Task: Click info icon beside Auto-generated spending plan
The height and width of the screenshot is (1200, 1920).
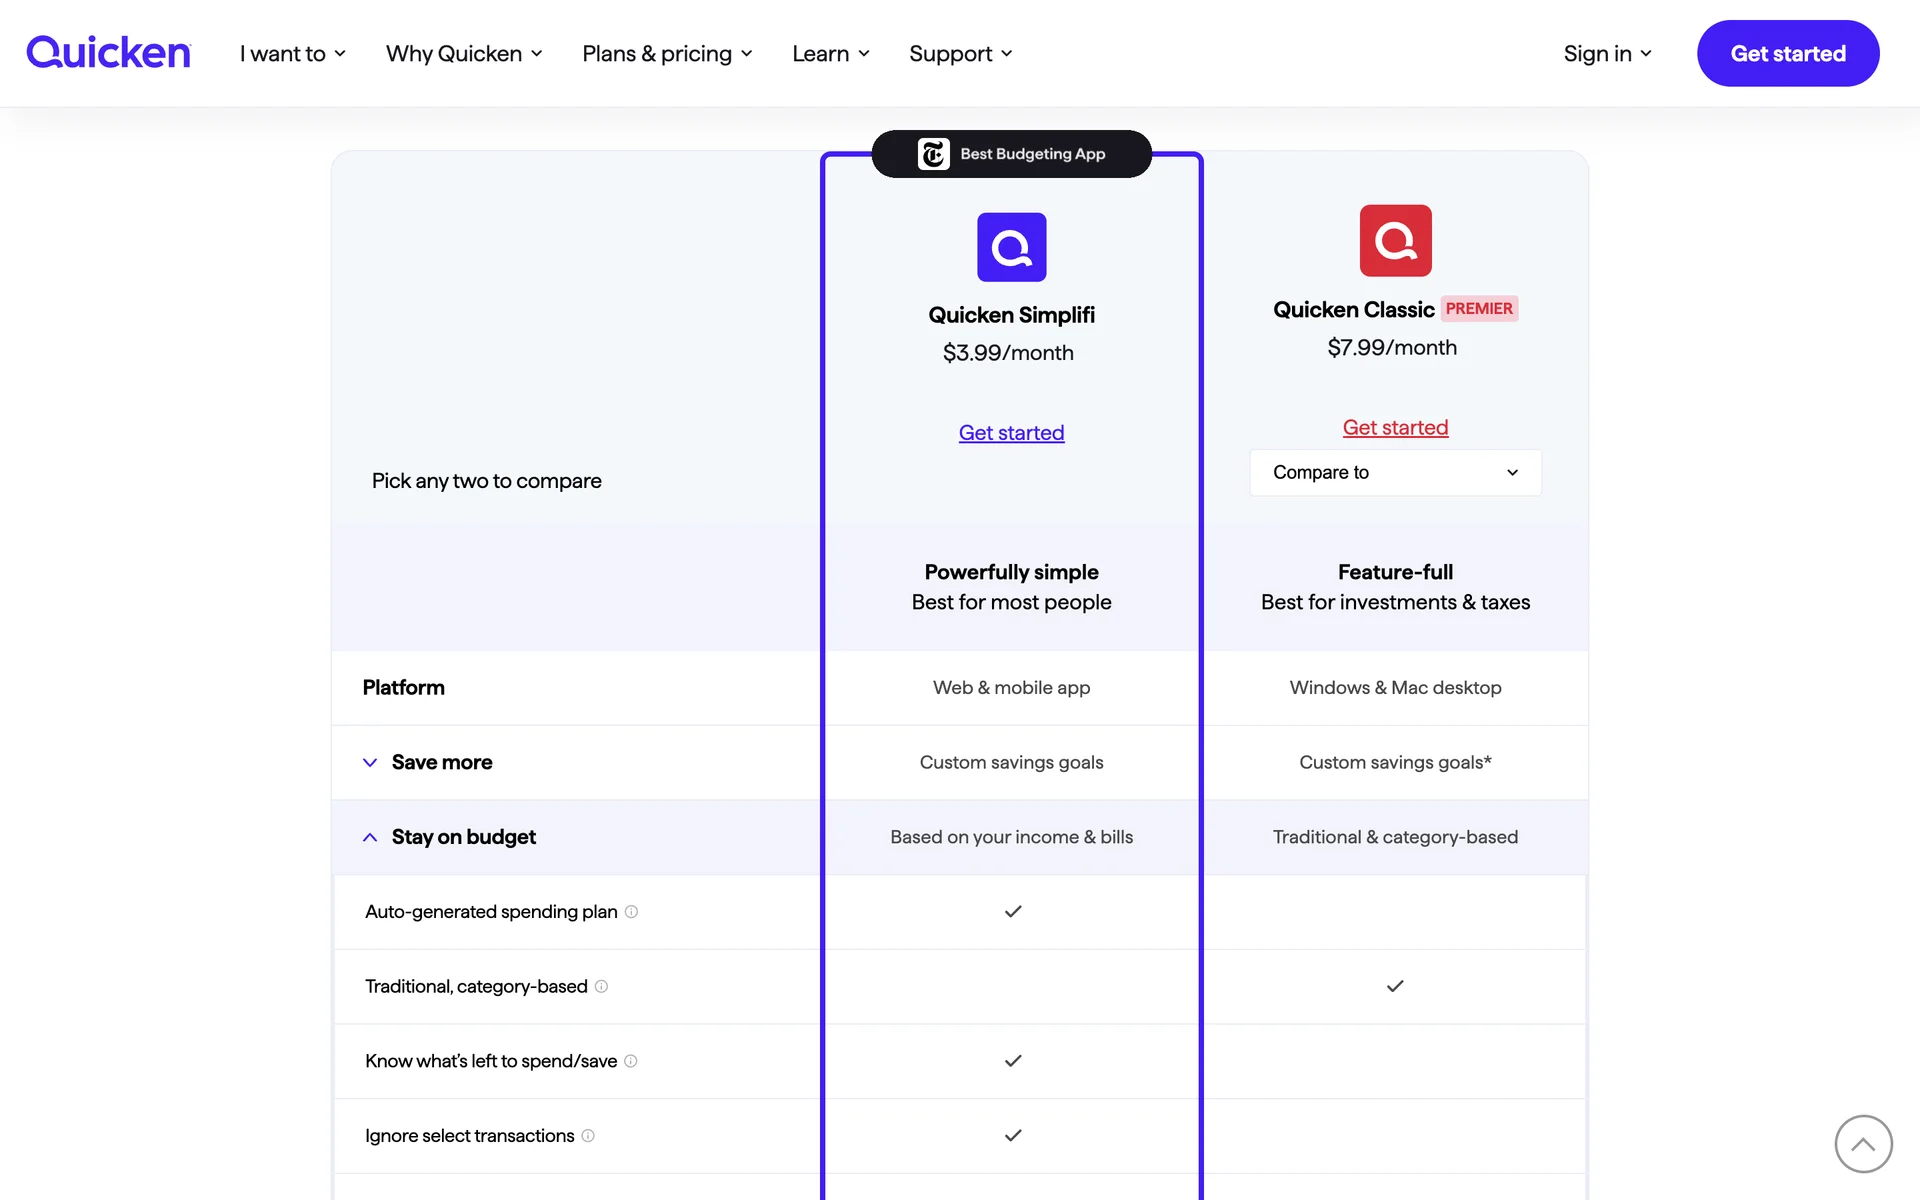Action: coord(631,912)
